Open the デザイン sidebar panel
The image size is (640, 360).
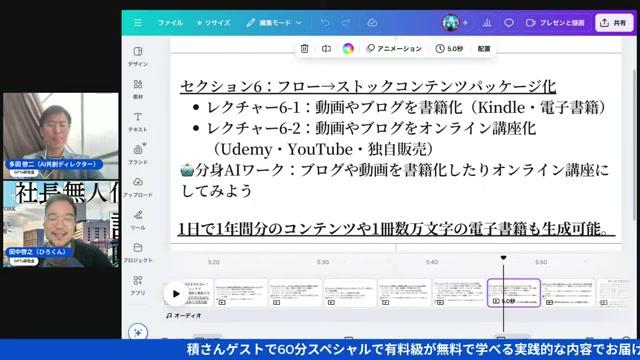138,57
